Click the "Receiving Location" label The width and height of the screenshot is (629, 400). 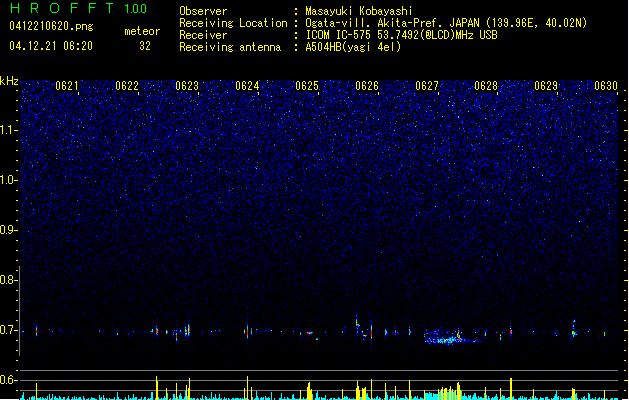pyautogui.click(x=233, y=23)
